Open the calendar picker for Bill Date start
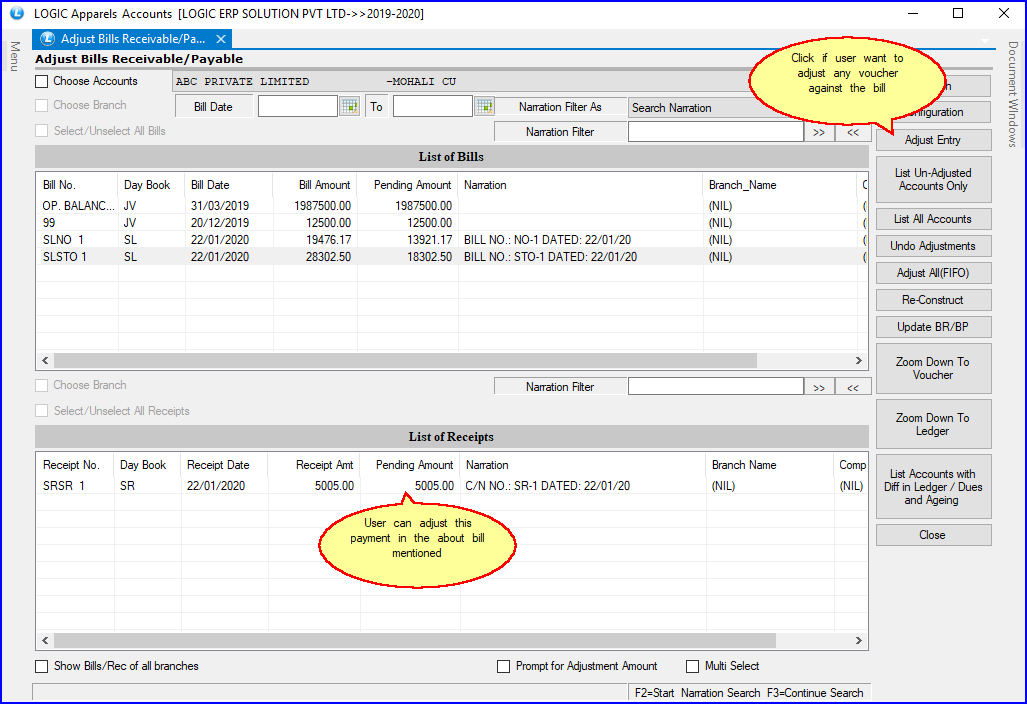 pos(350,106)
